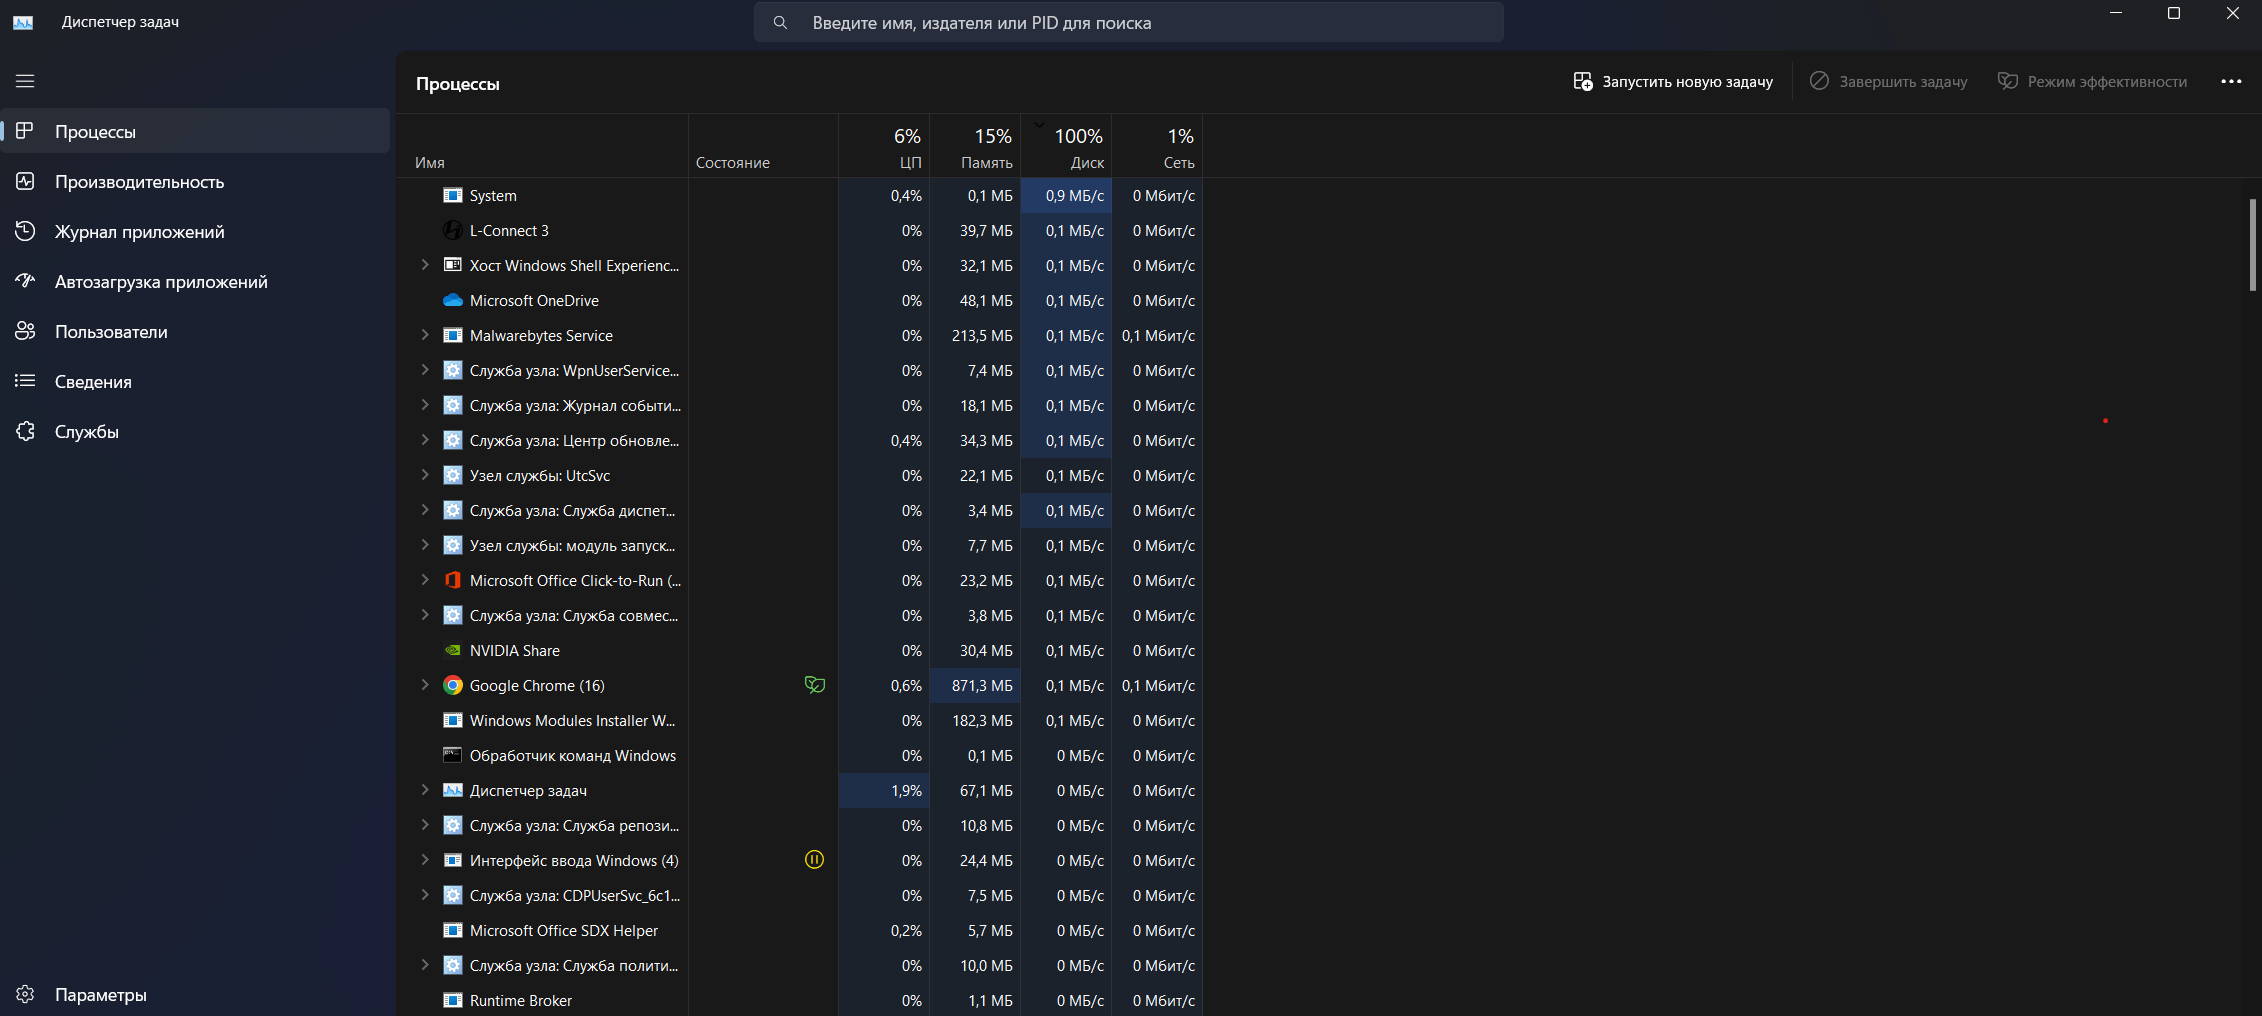Click Запустить новую задачу button

point(1673,81)
